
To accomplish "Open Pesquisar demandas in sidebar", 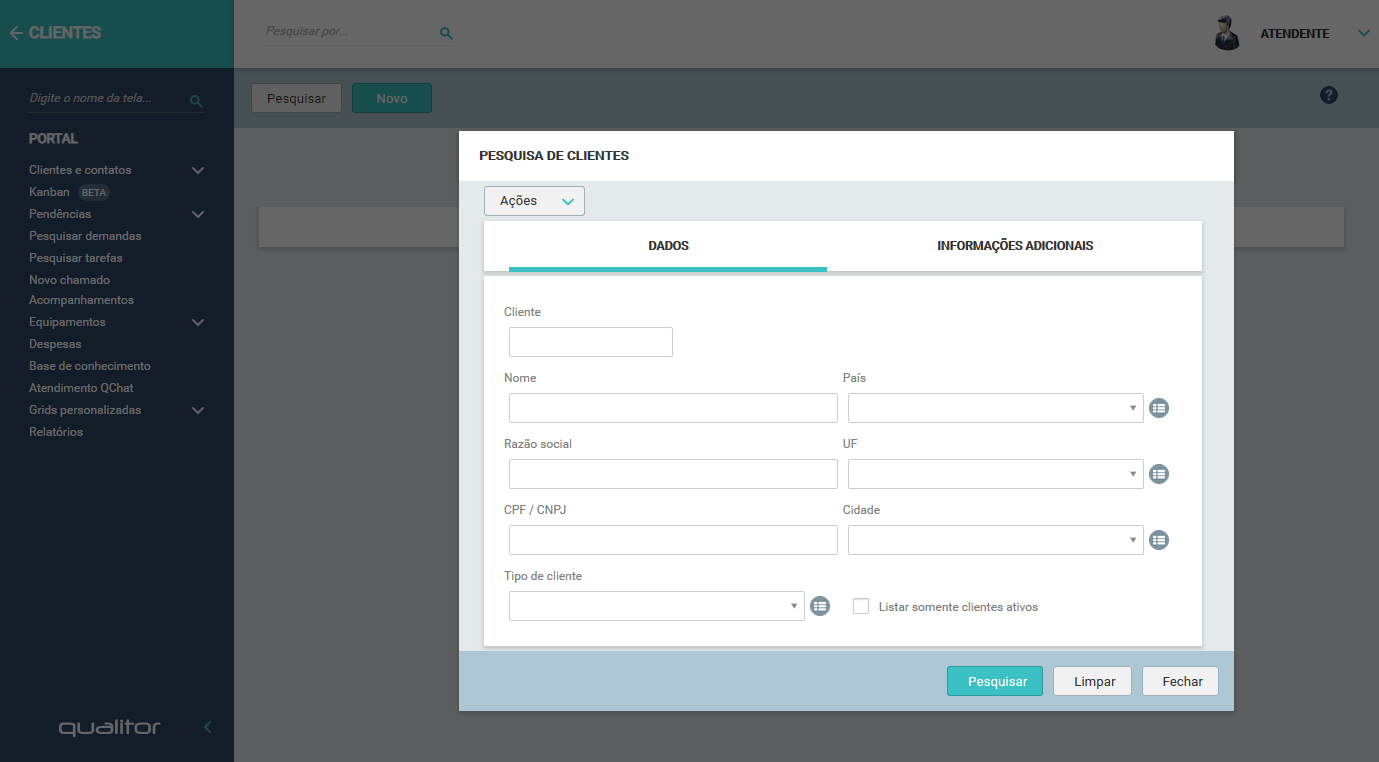I will tap(85, 236).
